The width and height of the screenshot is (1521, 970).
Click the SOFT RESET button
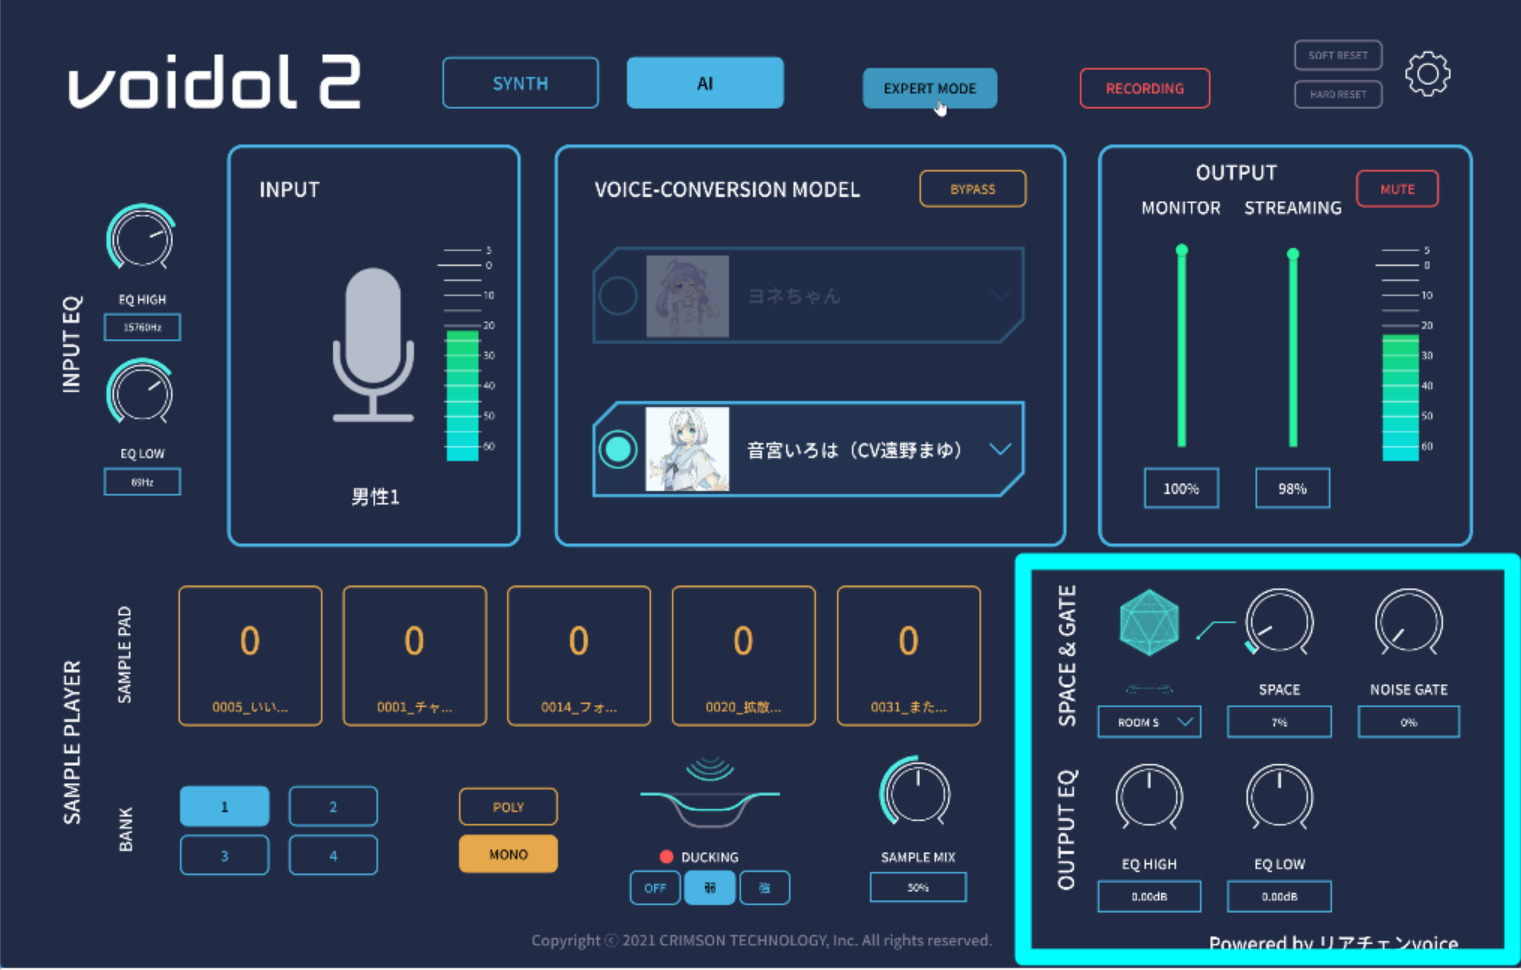1338,55
